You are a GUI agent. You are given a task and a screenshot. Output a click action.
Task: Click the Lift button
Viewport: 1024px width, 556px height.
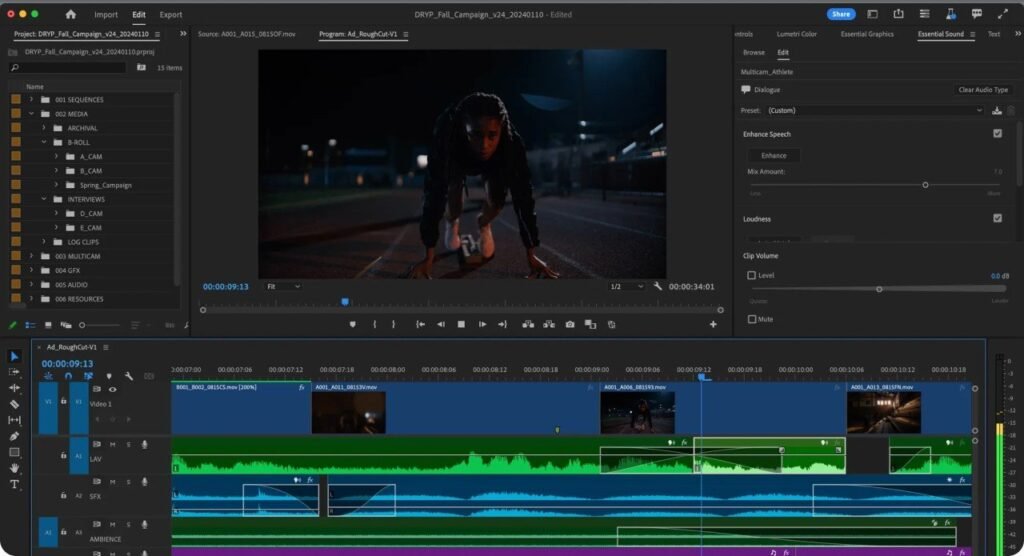tap(528, 324)
